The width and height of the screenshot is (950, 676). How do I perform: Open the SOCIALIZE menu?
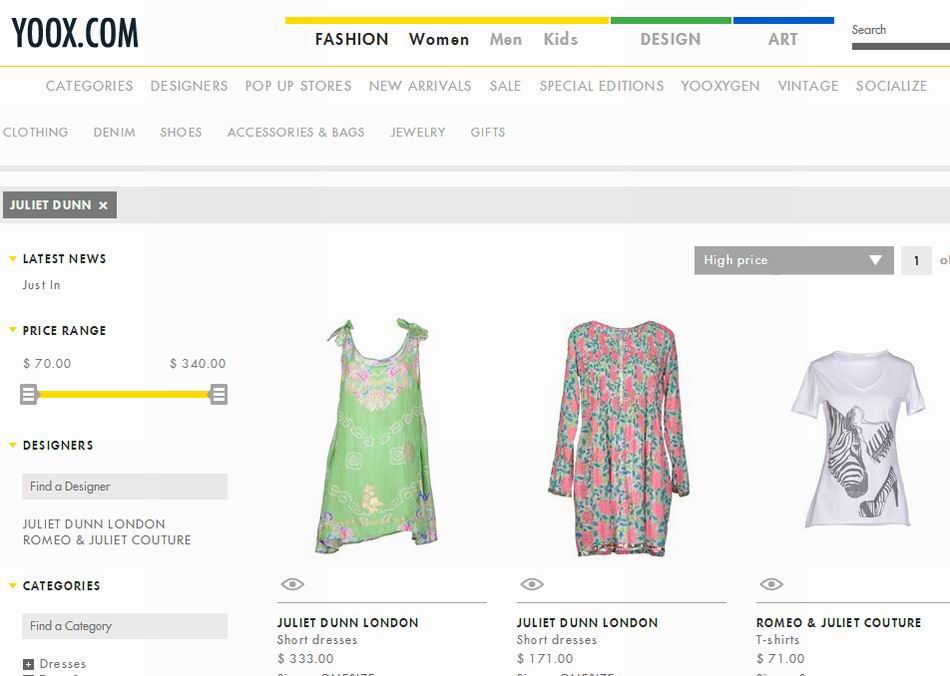point(891,86)
